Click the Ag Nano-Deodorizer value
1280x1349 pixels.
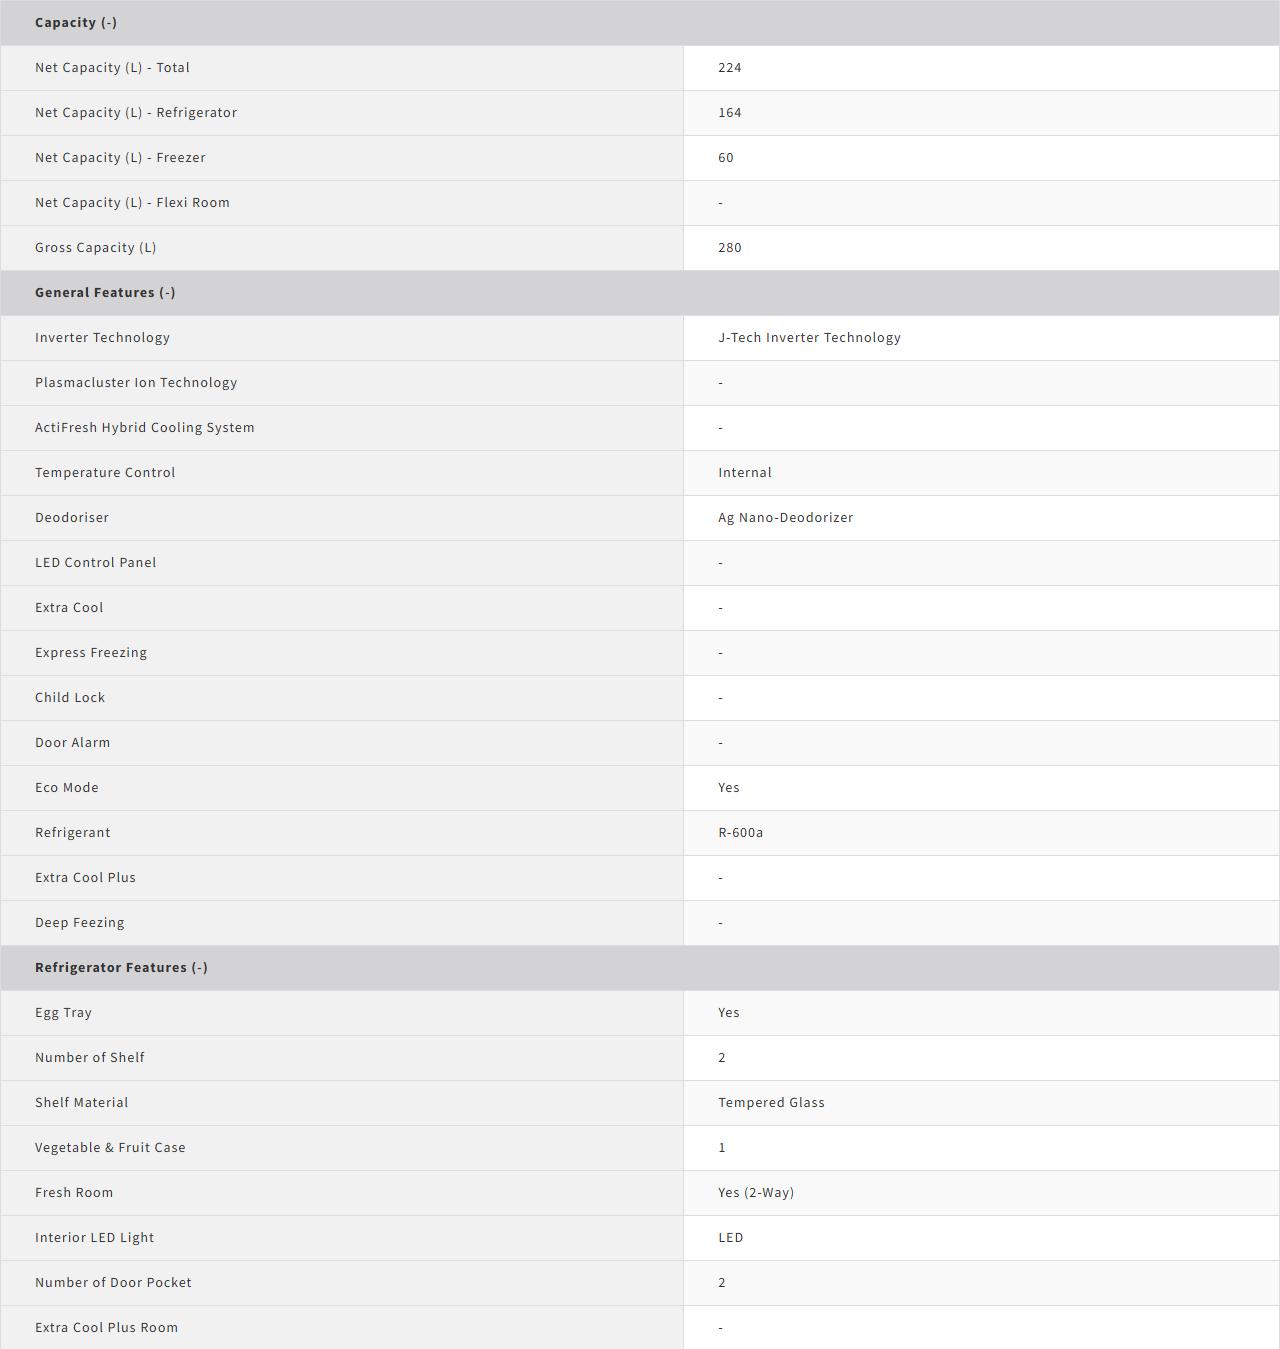(785, 518)
